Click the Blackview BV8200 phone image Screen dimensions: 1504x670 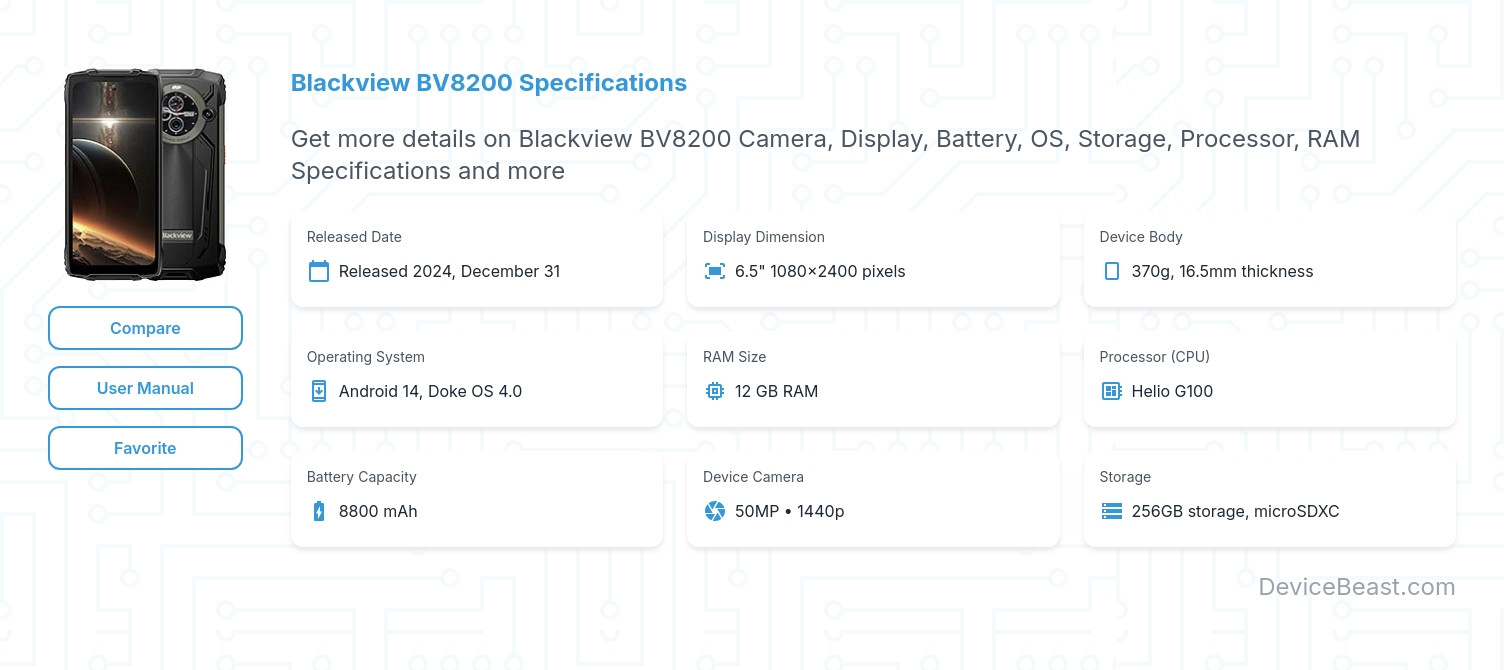(145, 175)
